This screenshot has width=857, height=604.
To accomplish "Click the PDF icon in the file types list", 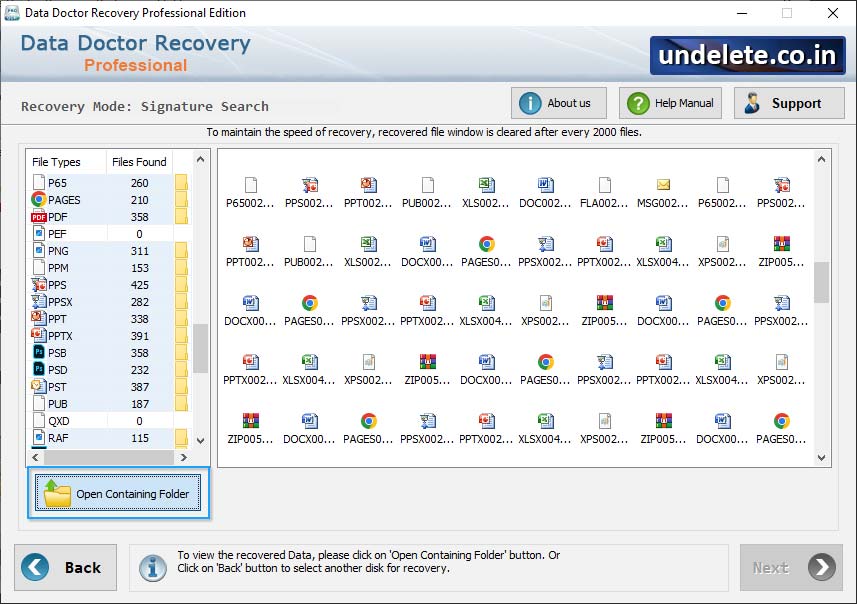I will click(40, 216).
